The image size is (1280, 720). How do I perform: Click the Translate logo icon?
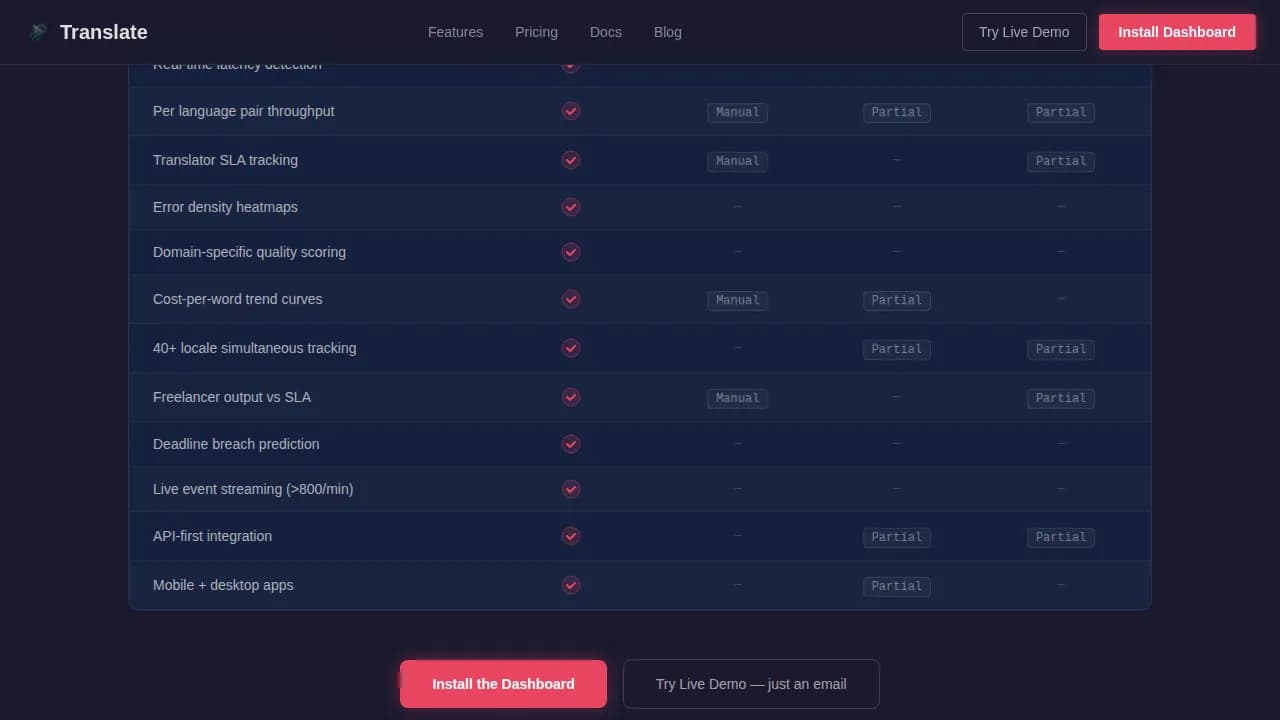tap(38, 32)
